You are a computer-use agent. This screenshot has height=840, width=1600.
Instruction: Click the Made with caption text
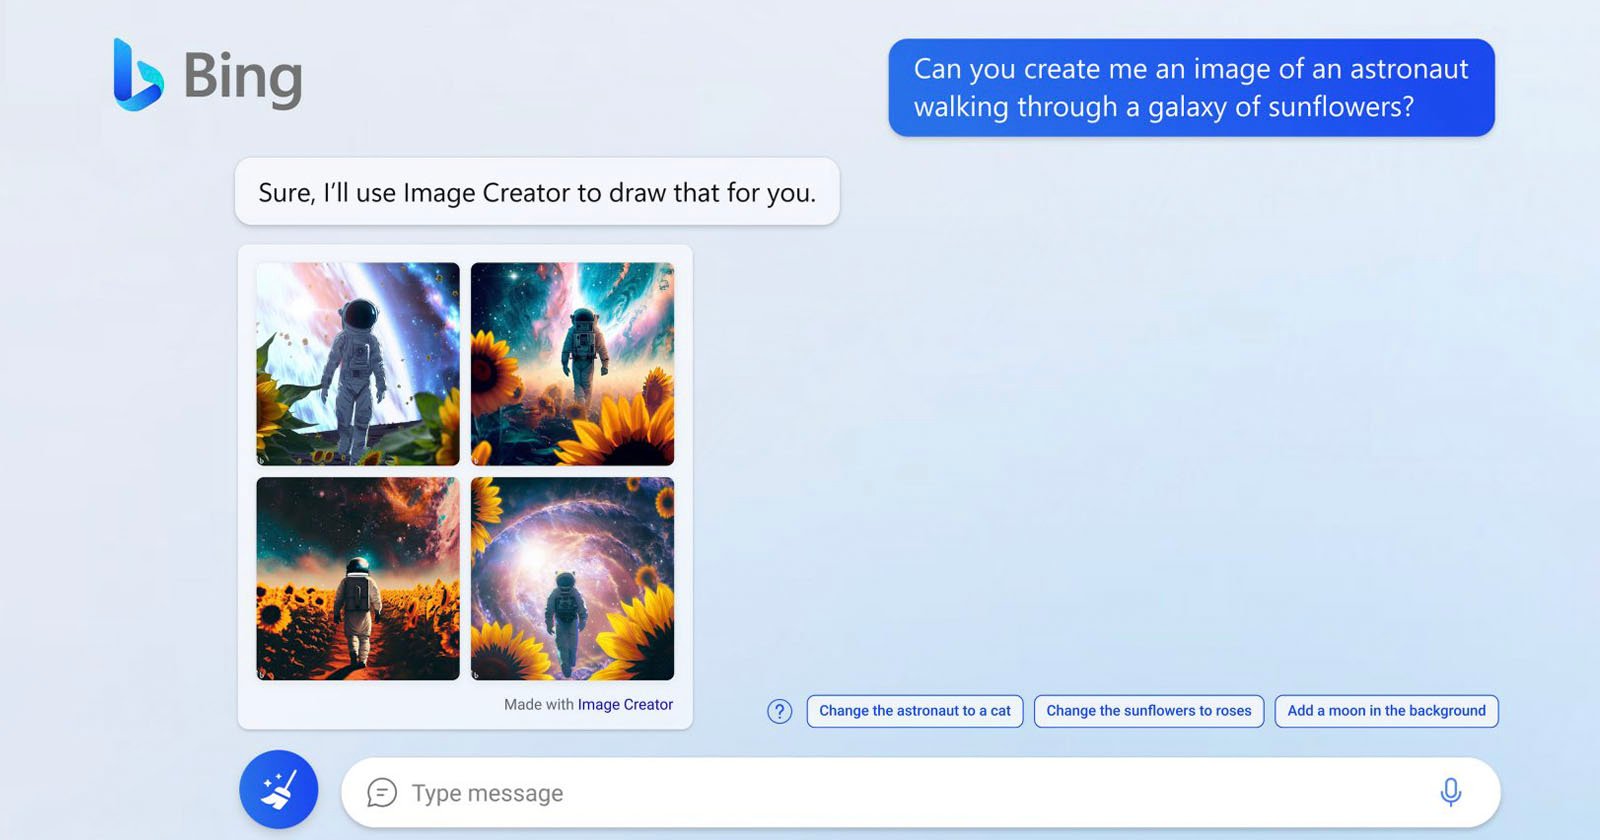538,704
